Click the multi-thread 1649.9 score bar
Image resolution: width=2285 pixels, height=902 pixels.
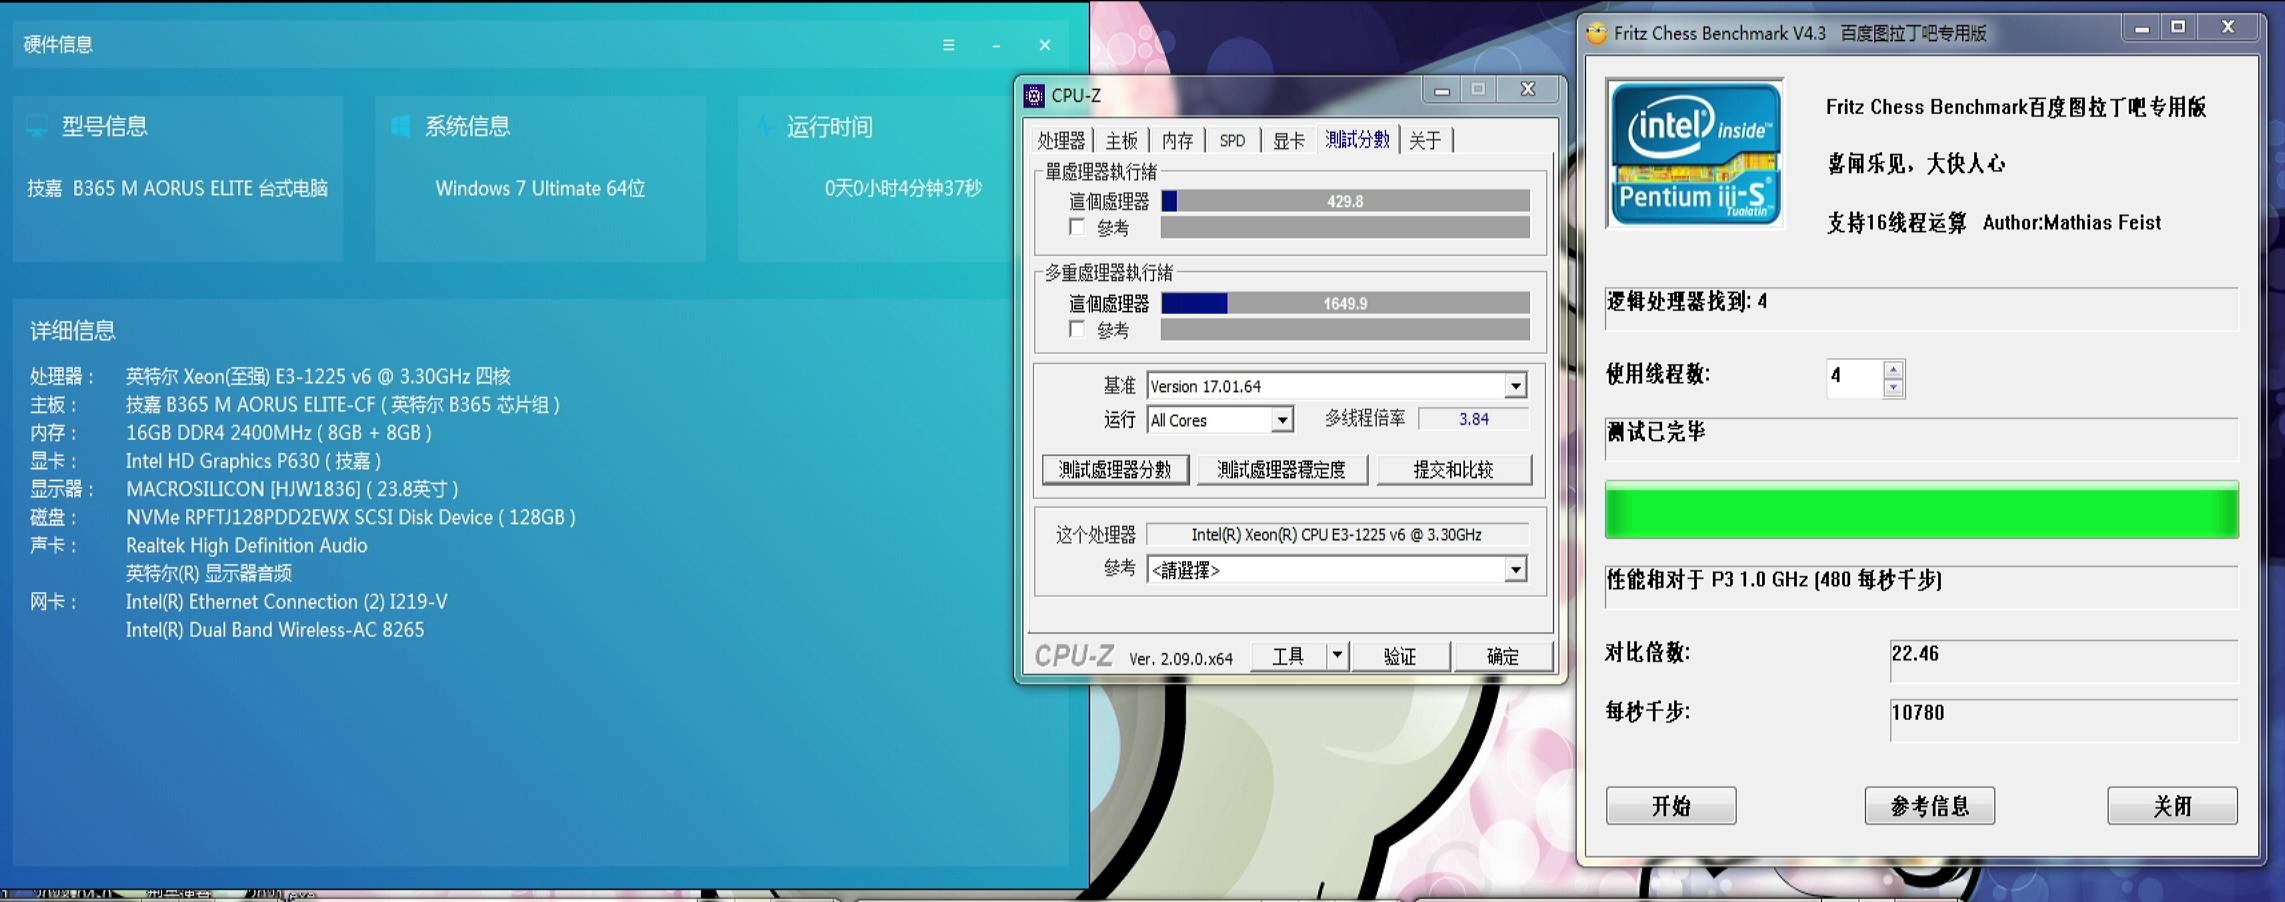(1345, 303)
